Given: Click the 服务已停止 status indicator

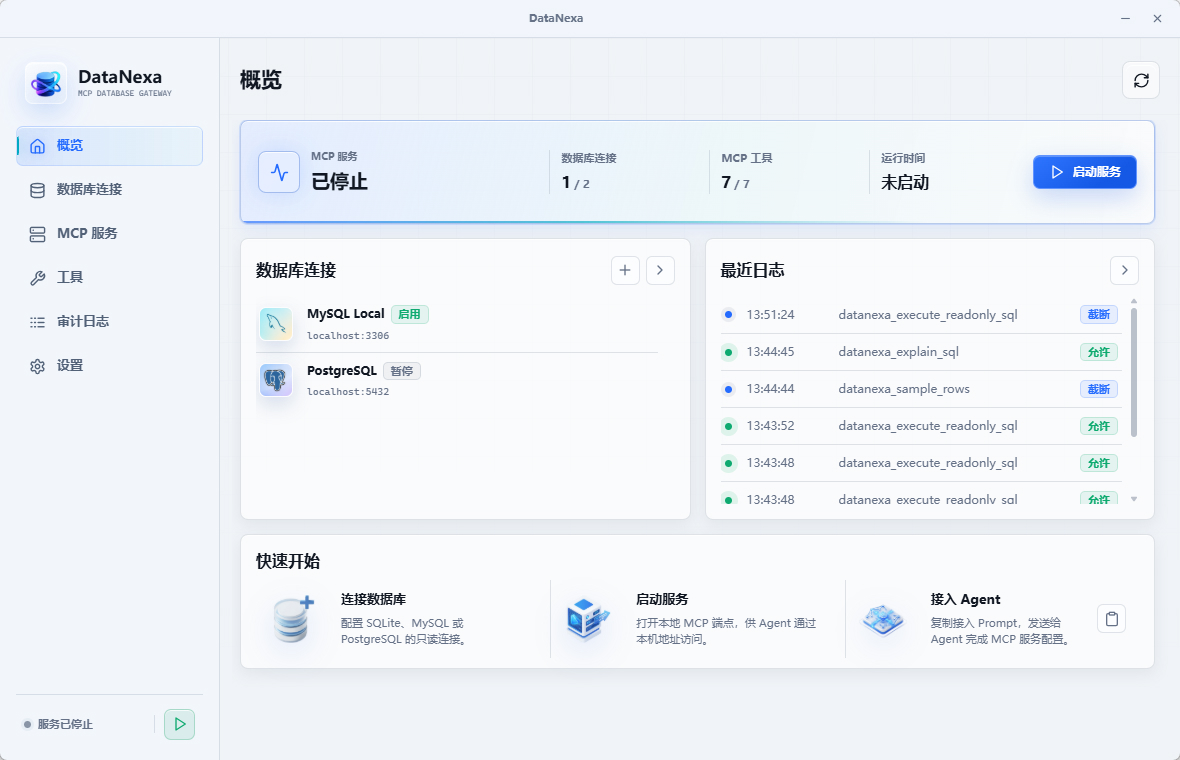Looking at the screenshot, I should (x=58, y=725).
